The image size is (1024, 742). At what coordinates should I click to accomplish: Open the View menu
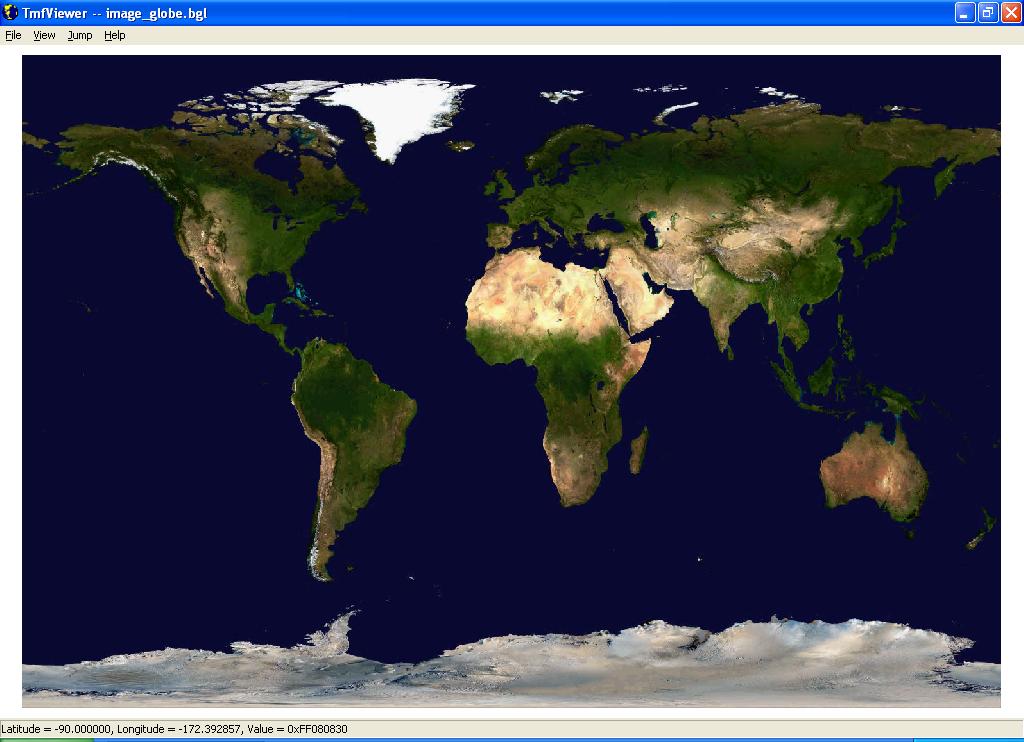(44, 35)
